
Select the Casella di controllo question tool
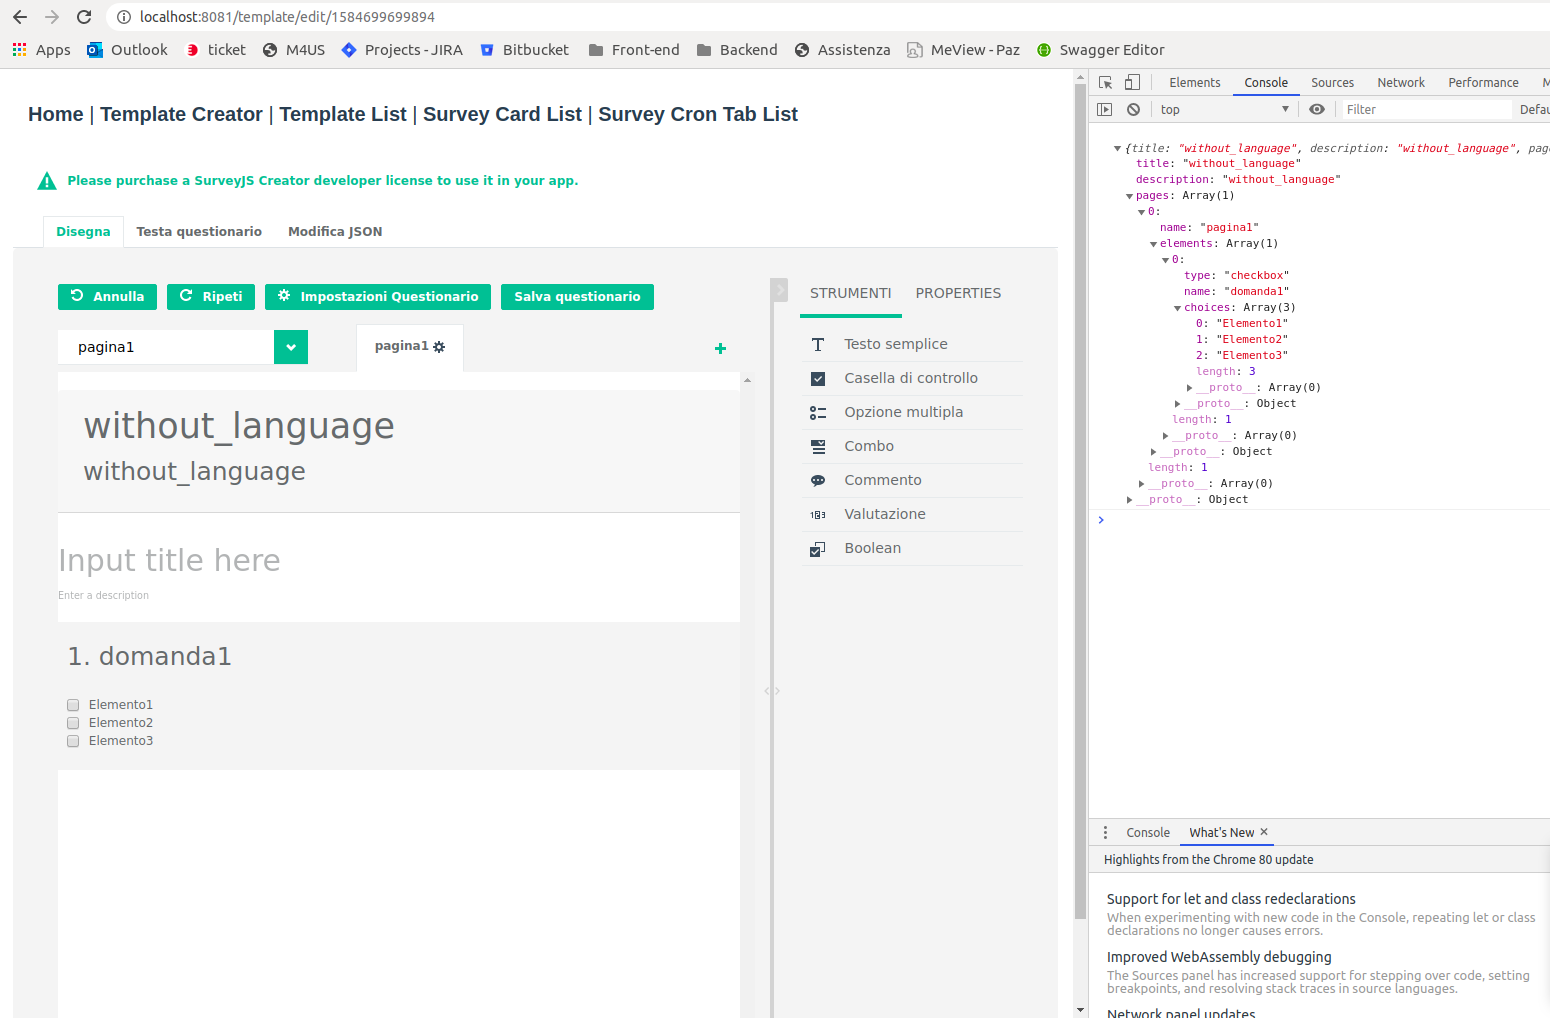pyautogui.click(x=911, y=378)
